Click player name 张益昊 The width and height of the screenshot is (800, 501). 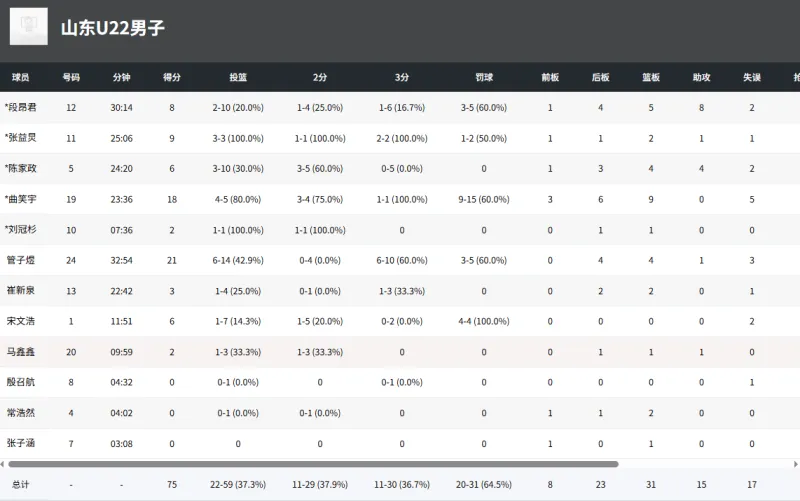(x=21, y=138)
